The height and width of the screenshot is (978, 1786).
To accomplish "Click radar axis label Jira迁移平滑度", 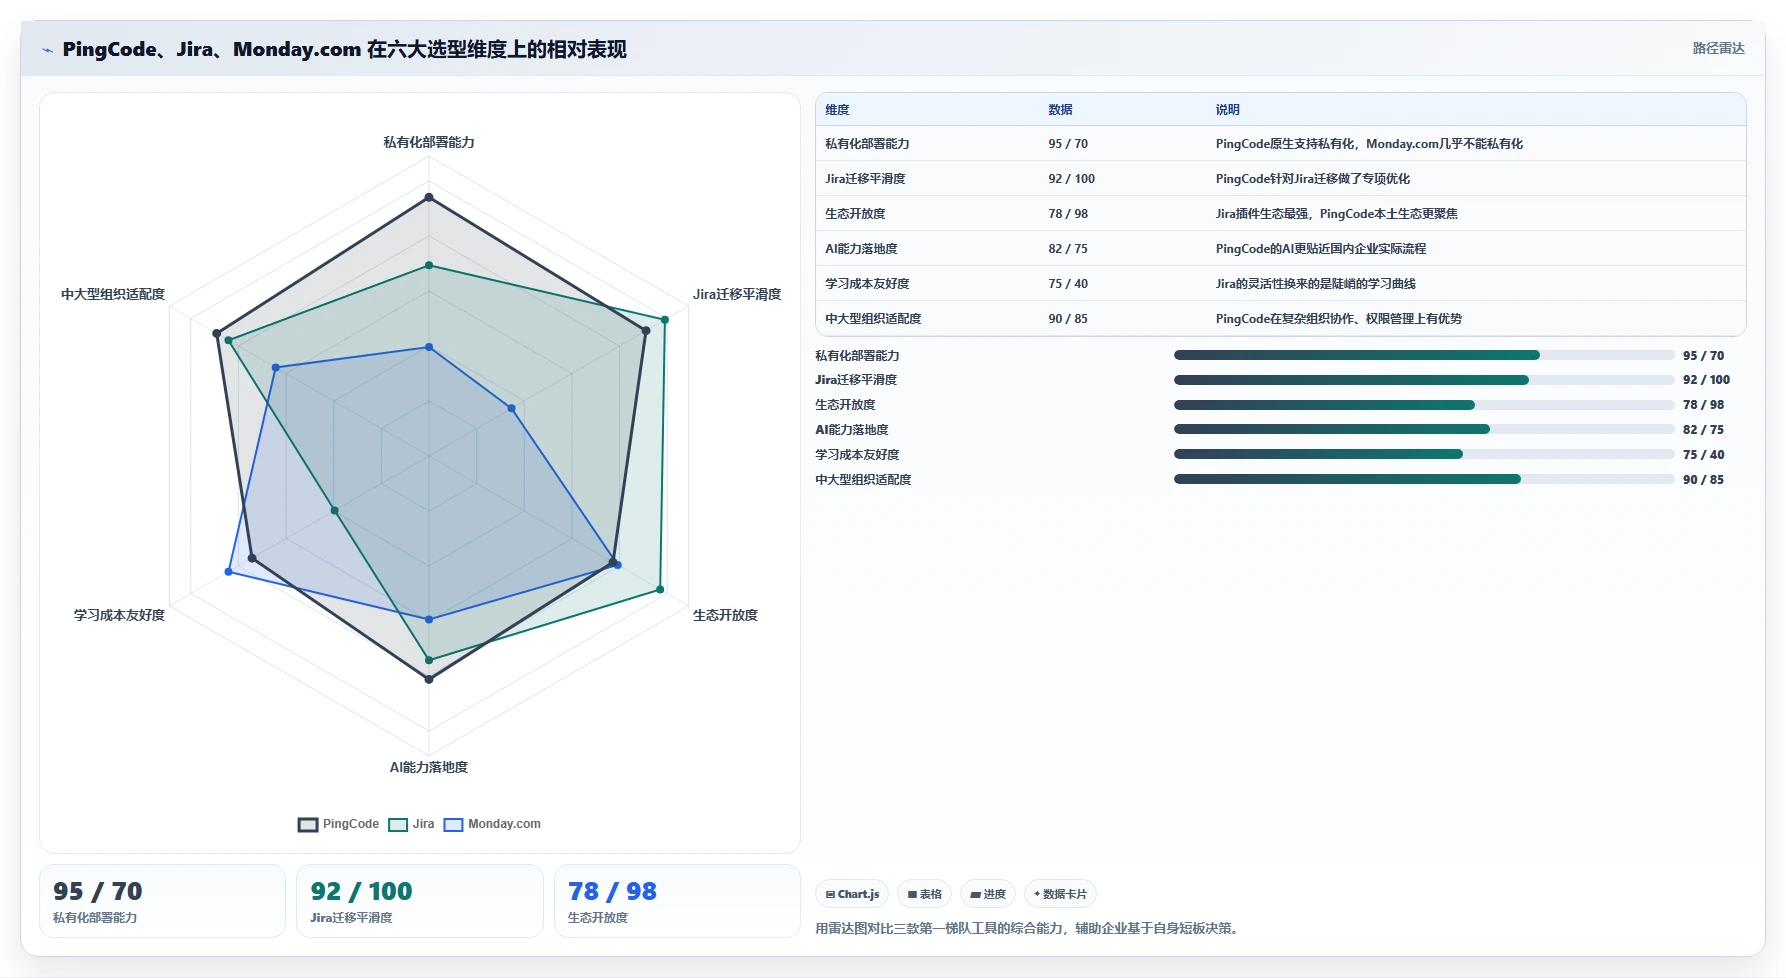I will coord(737,294).
